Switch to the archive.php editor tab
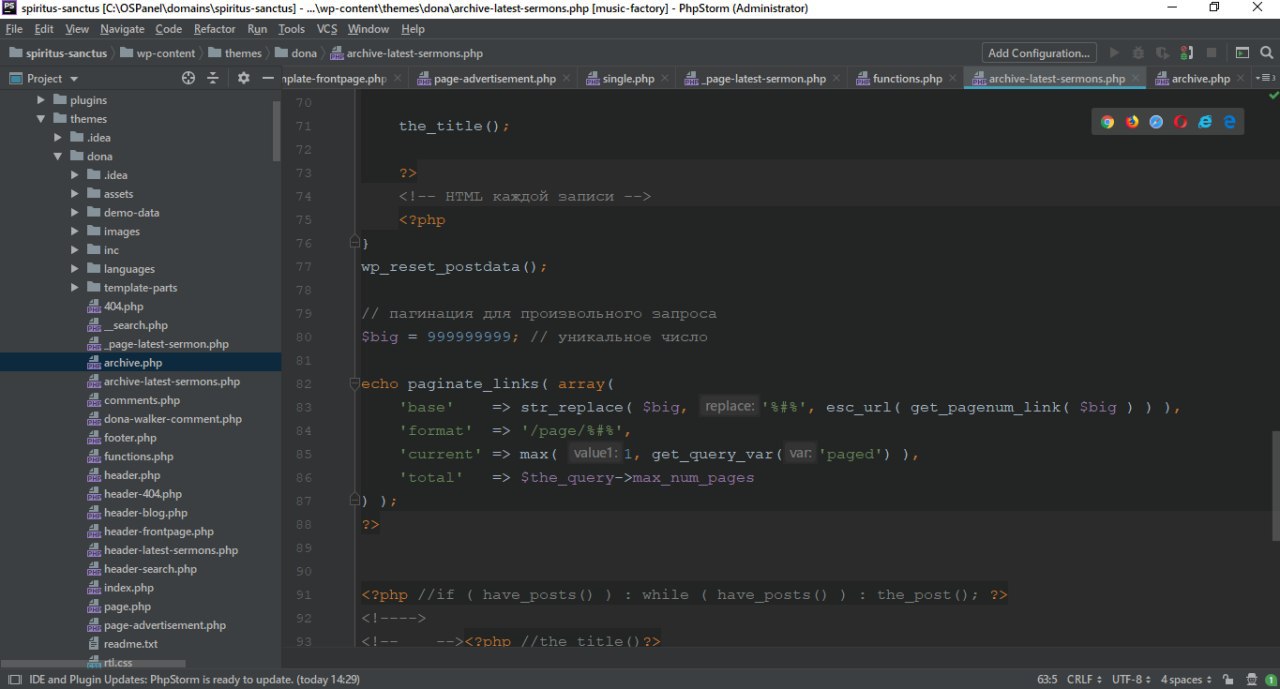This screenshot has height=689, width=1280. [x=1200, y=78]
